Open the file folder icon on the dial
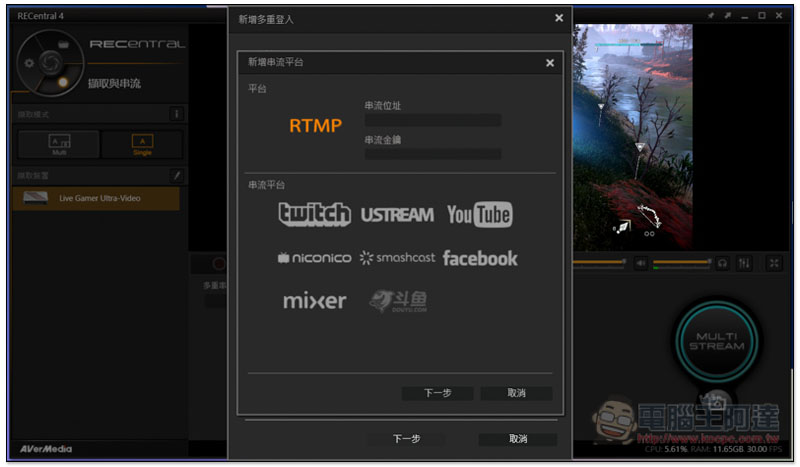The image size is (800, 467). pos(63,45)
